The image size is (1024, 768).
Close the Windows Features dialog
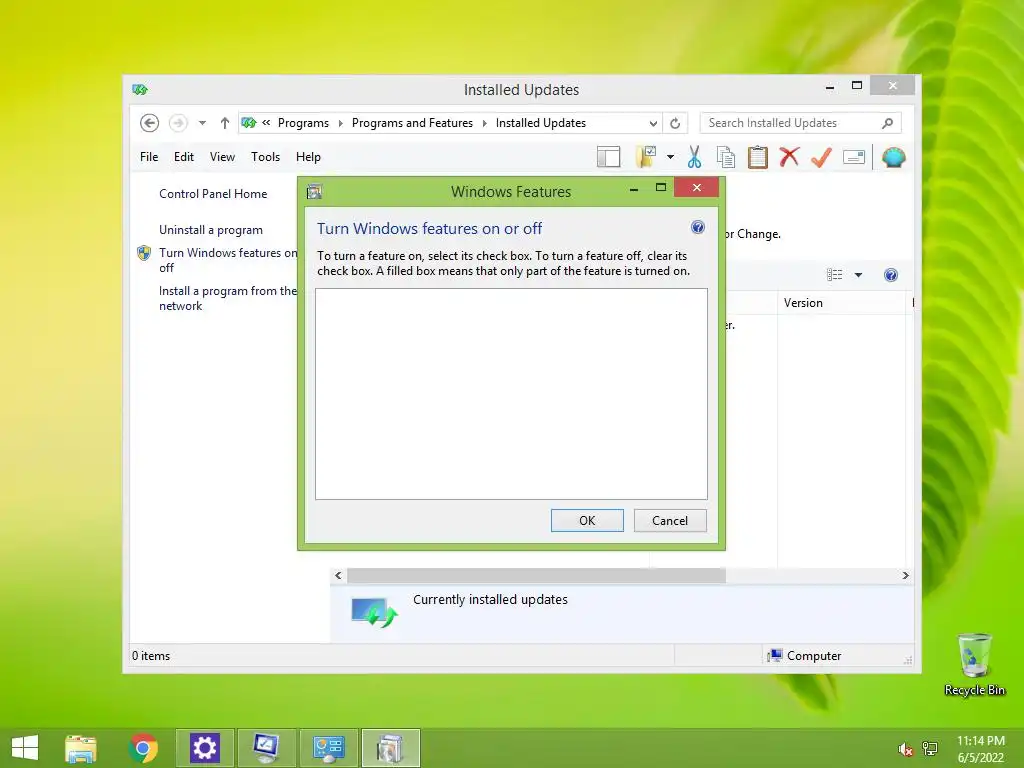[x=697, y=187]
